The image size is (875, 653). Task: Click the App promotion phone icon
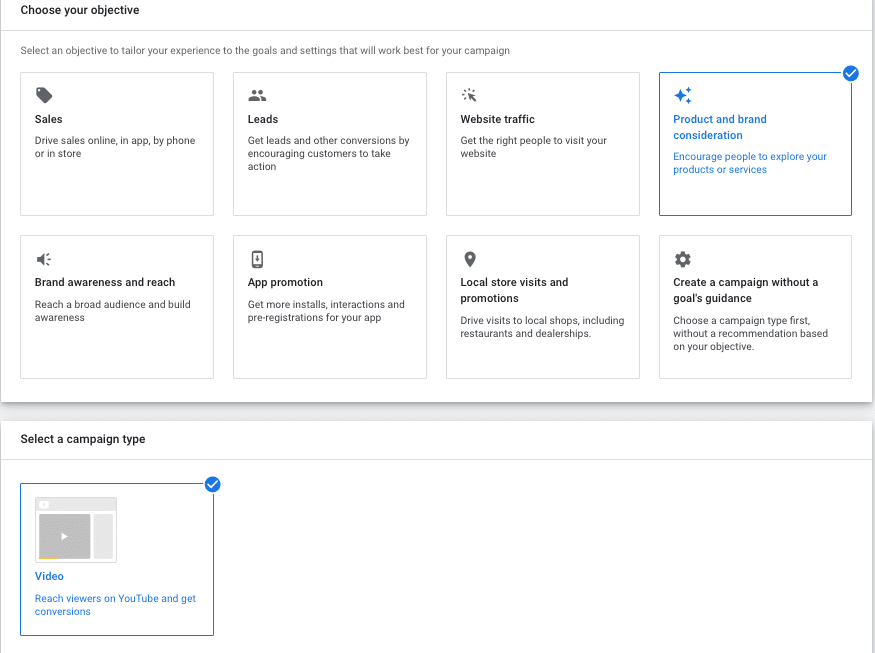257,258
